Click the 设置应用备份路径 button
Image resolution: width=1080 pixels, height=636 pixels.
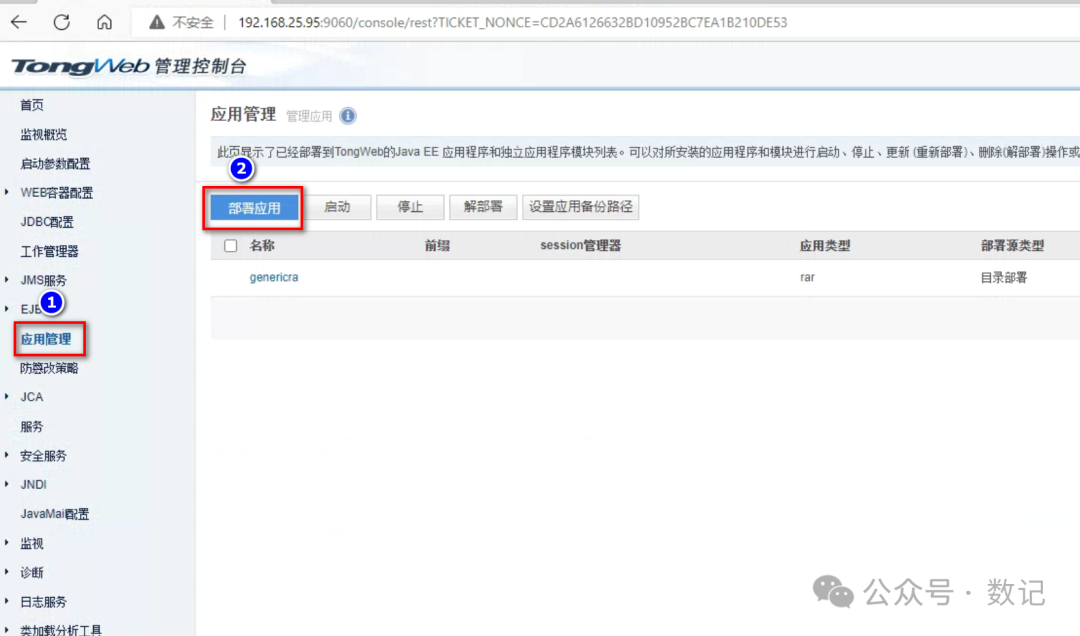[x=581, y=207]
